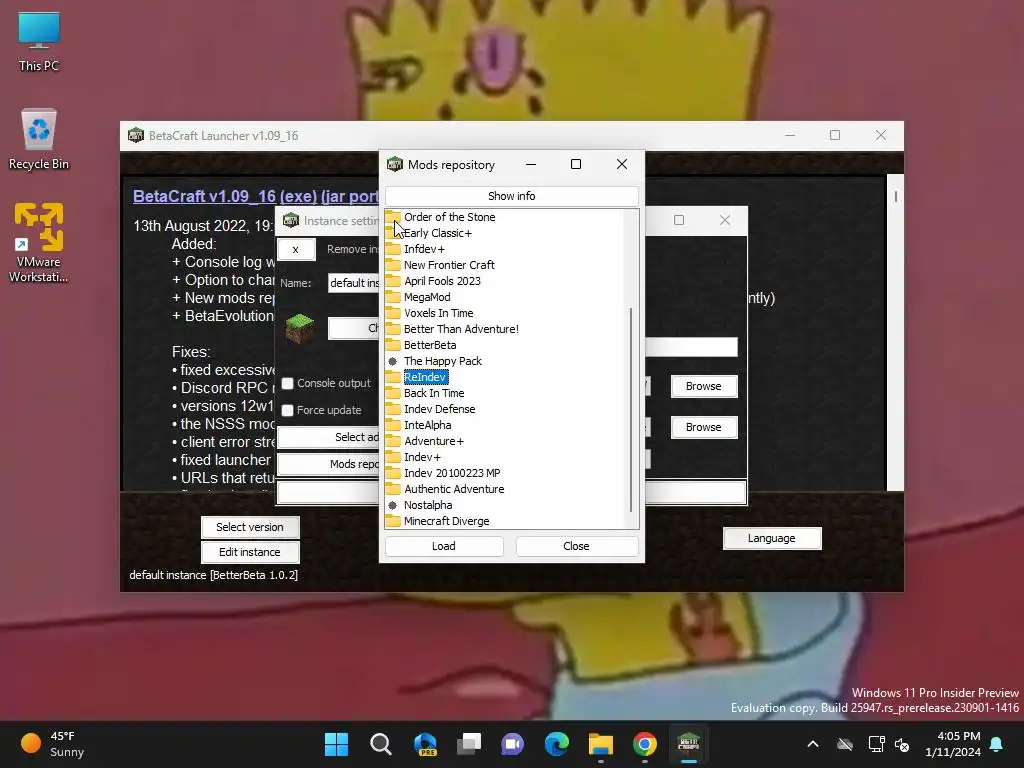The image size is (1024, 768).
Task: Click Show info in Mods repository
Action: (x=511, y=196)
